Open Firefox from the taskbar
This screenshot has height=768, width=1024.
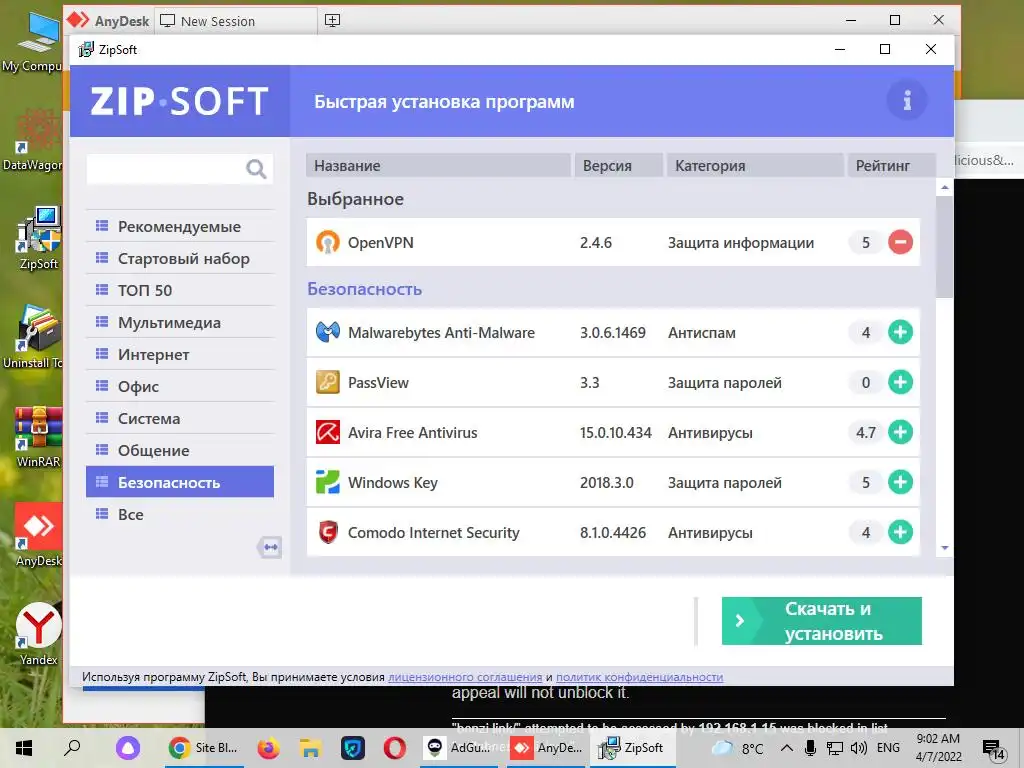point(268,748)
